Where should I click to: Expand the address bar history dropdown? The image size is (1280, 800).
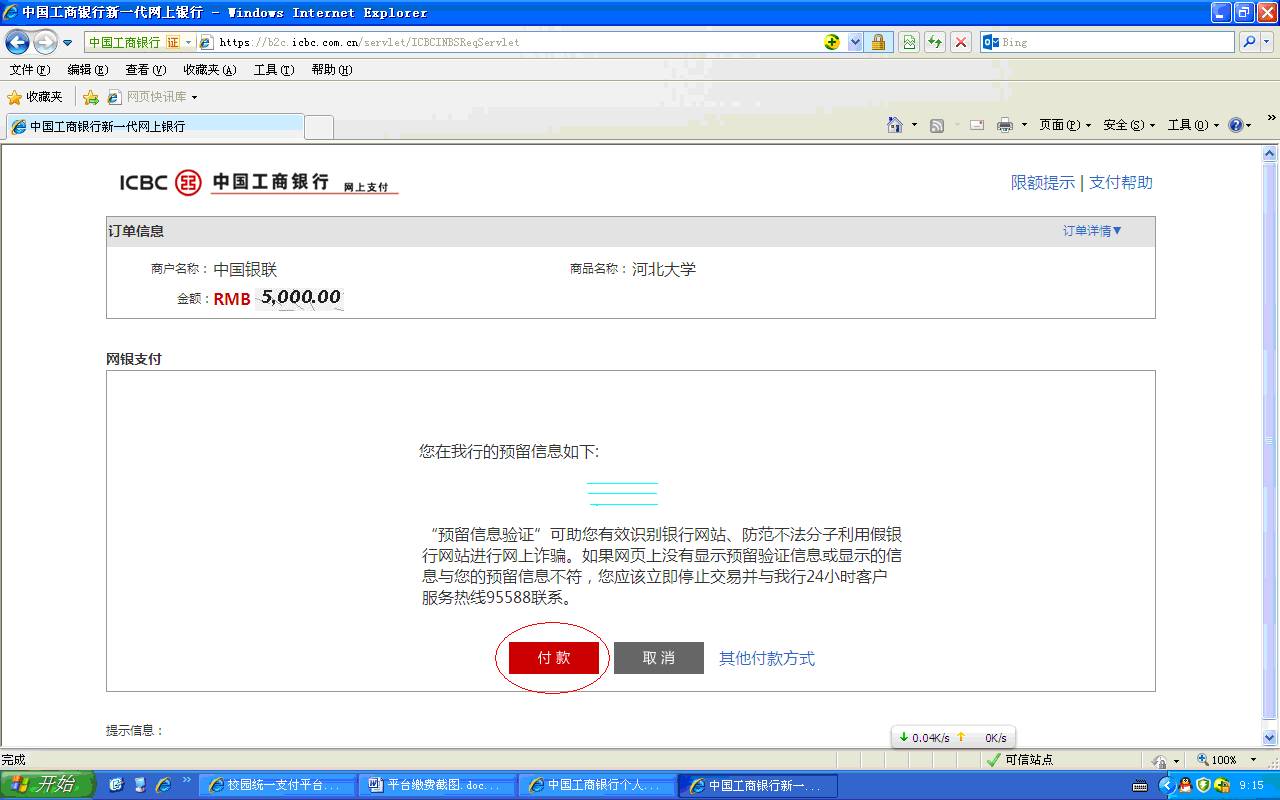(x=855, y=42)
